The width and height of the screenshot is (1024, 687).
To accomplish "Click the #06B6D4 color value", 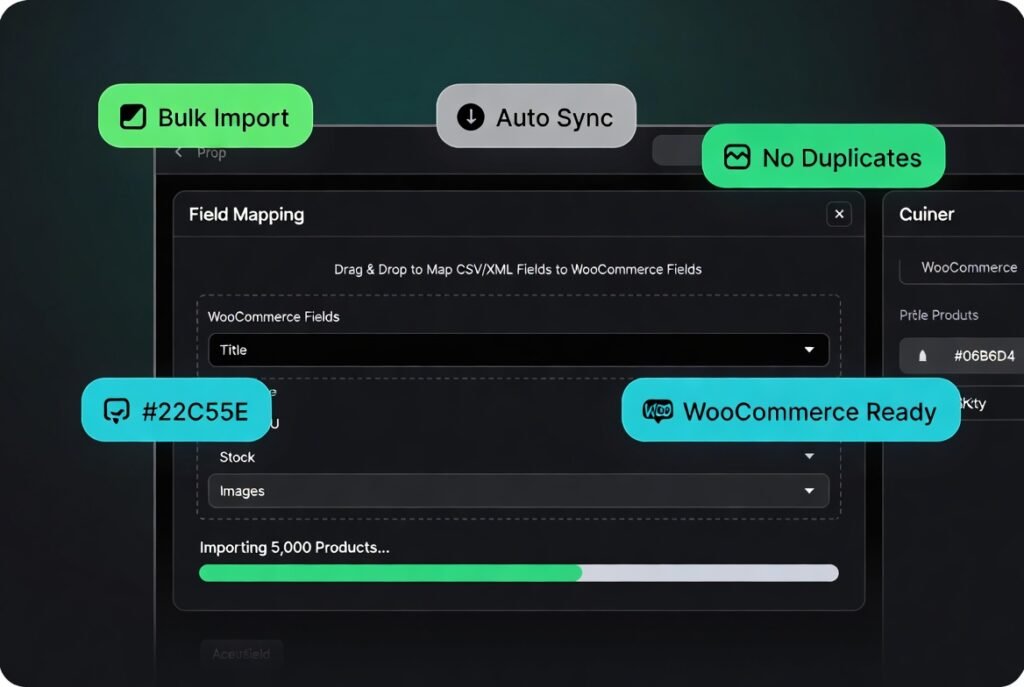I will coord(984,356).
